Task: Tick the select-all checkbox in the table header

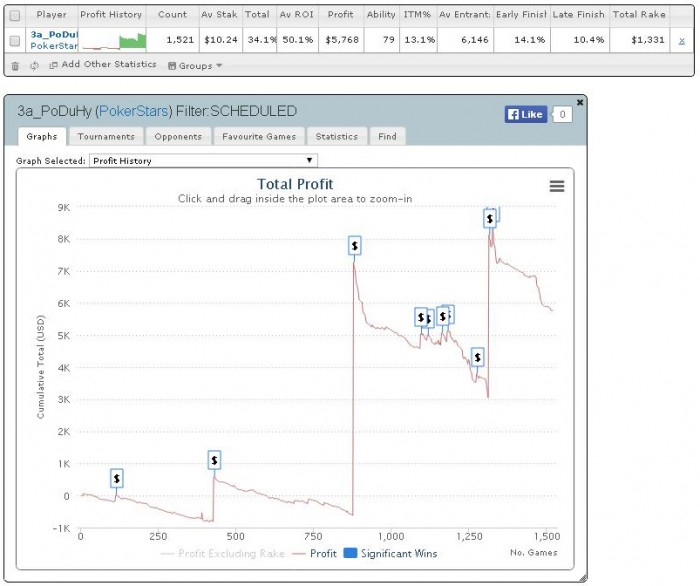Action: click(x=15, y=16)
